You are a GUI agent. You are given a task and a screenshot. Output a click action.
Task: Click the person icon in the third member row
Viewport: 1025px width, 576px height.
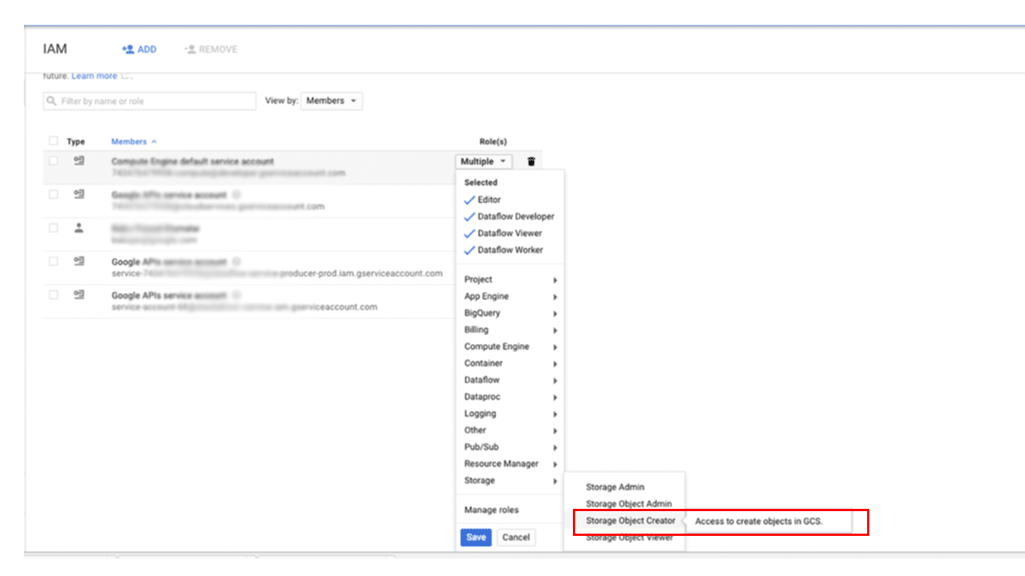pyautogui.click(x=79, y=228)
